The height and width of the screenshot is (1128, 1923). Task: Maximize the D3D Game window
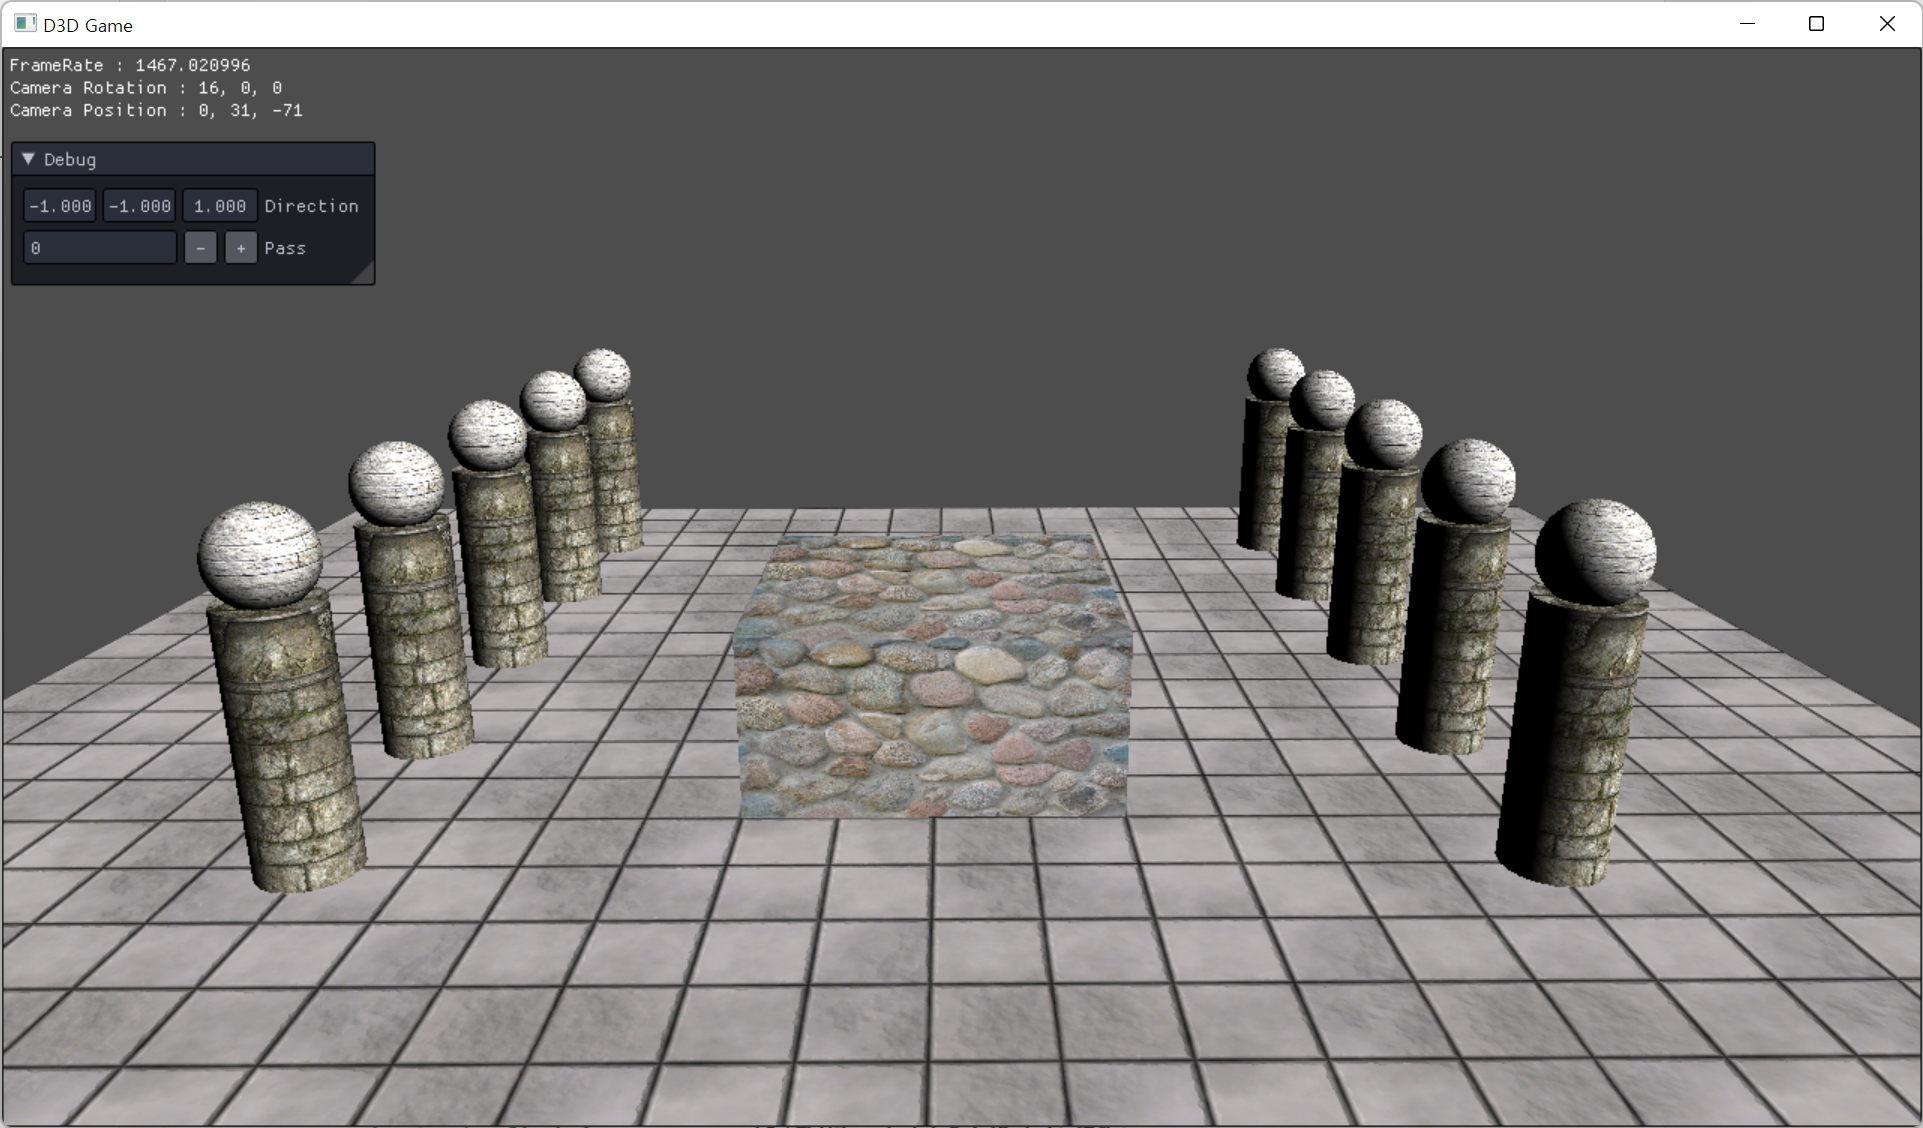click(x=1816, y=24)
